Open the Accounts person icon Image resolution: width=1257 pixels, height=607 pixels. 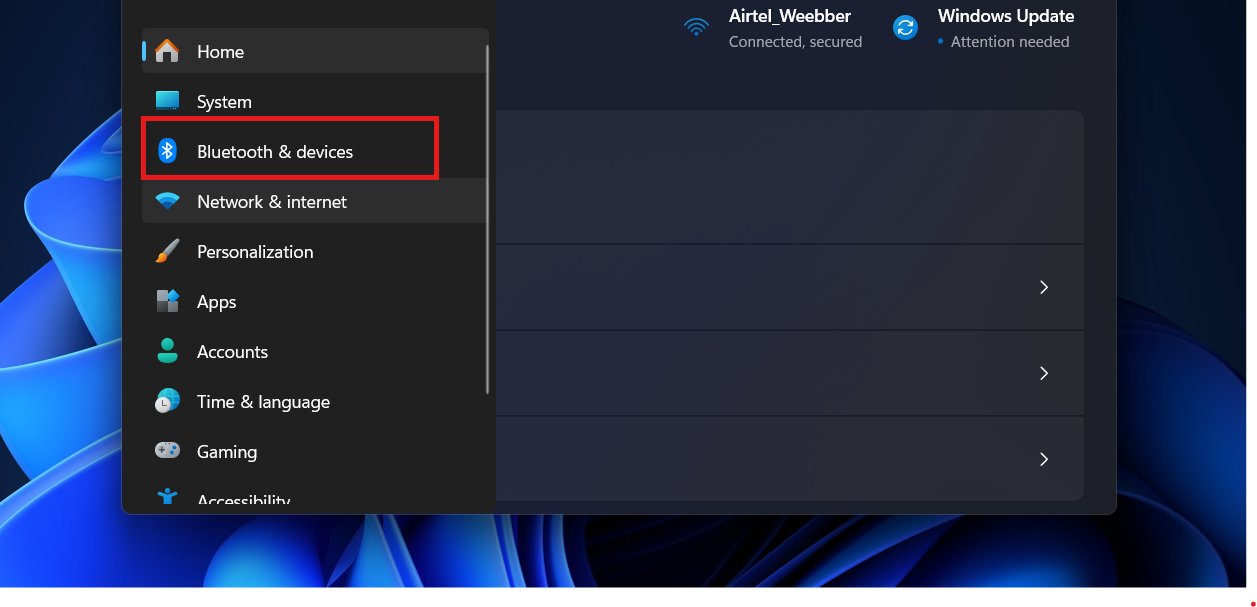pyautogui.click(x=166, y=351)
